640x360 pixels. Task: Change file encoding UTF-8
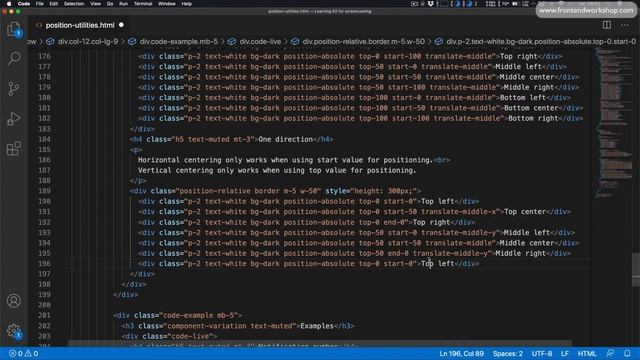542,353
